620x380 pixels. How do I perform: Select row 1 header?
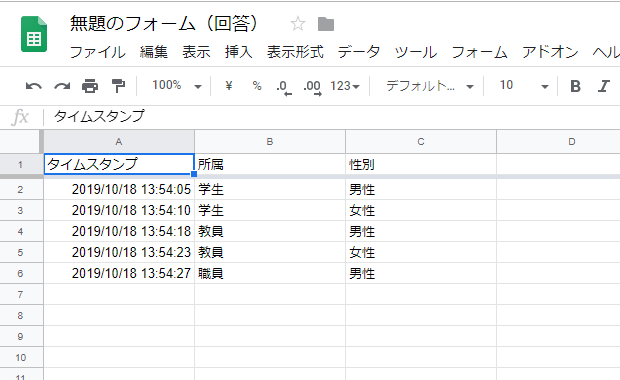(x=21, y=164)
